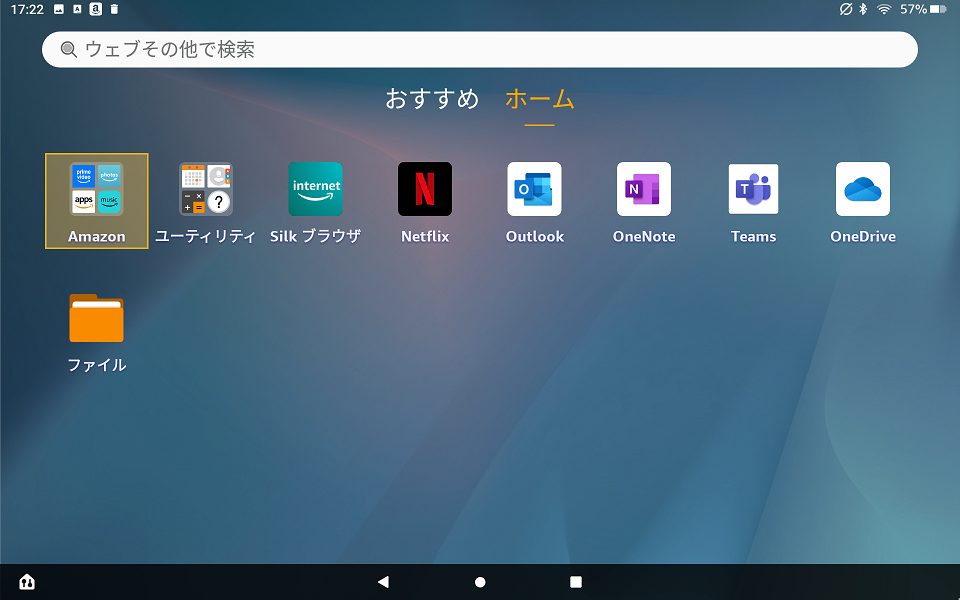
Task: Launch Netflix
Action: pos(424,189)
